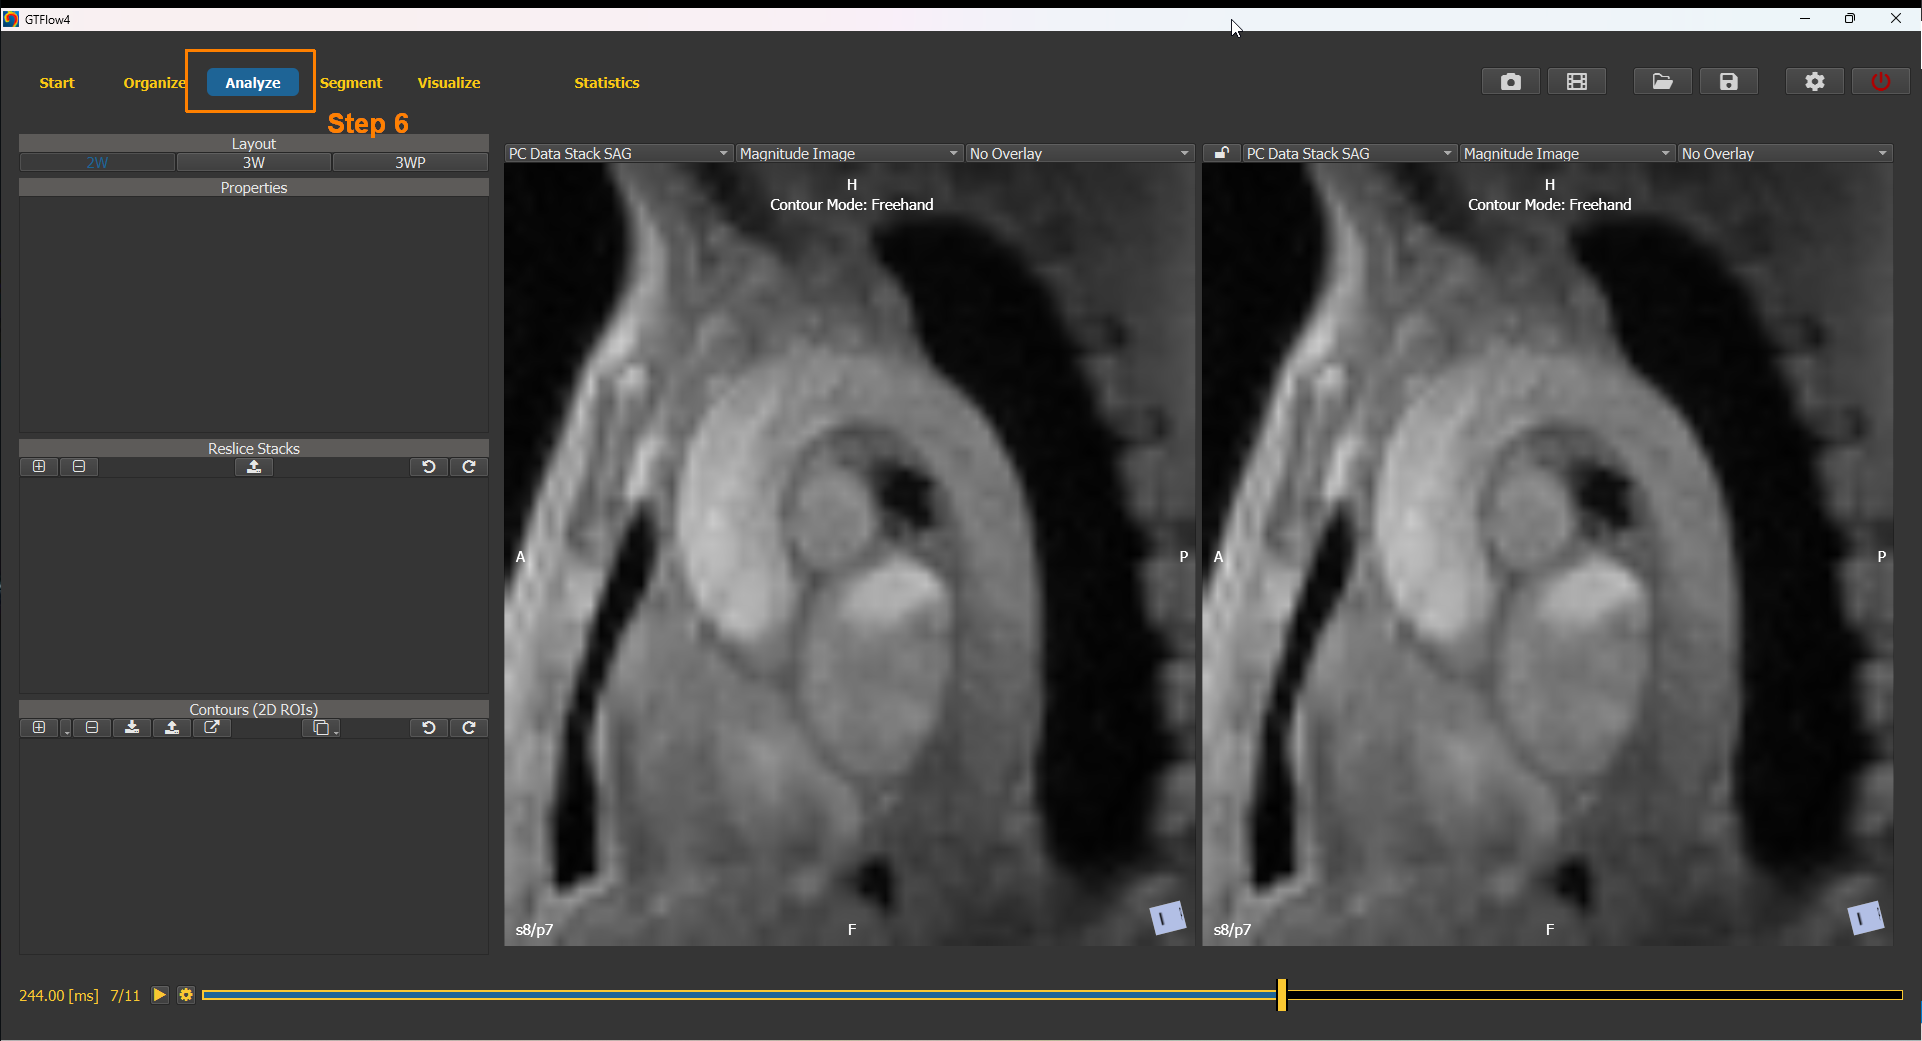This screenshot has width=1922, height=1041.
Task: Expand the add contour dropdown arrow
Action: pos(66,730)
